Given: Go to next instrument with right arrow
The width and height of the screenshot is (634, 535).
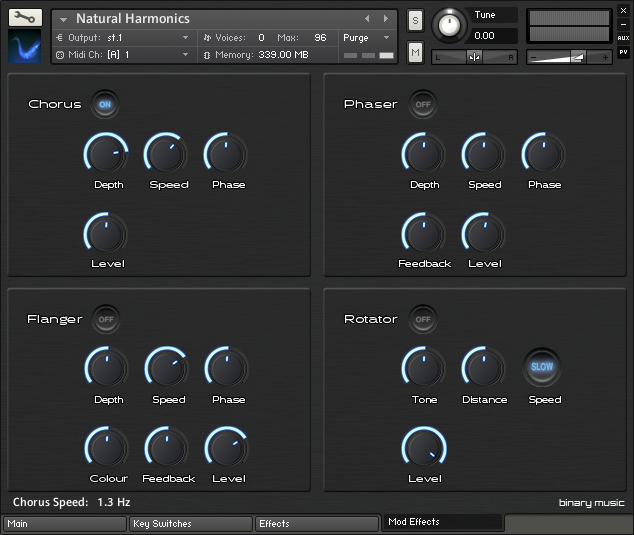Looking at the screenshot, I should tap(386, 18).
